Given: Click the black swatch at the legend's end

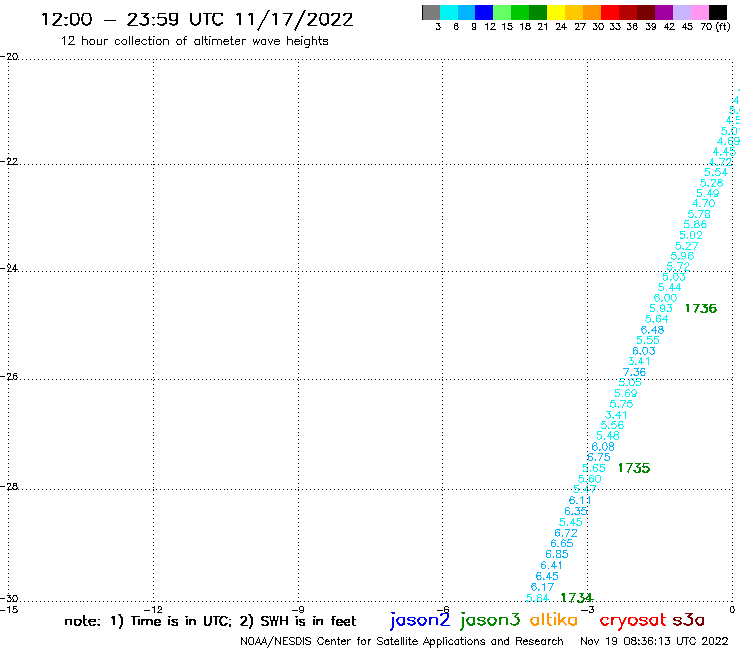Looking at the screenshot, I should coord(717,12).
